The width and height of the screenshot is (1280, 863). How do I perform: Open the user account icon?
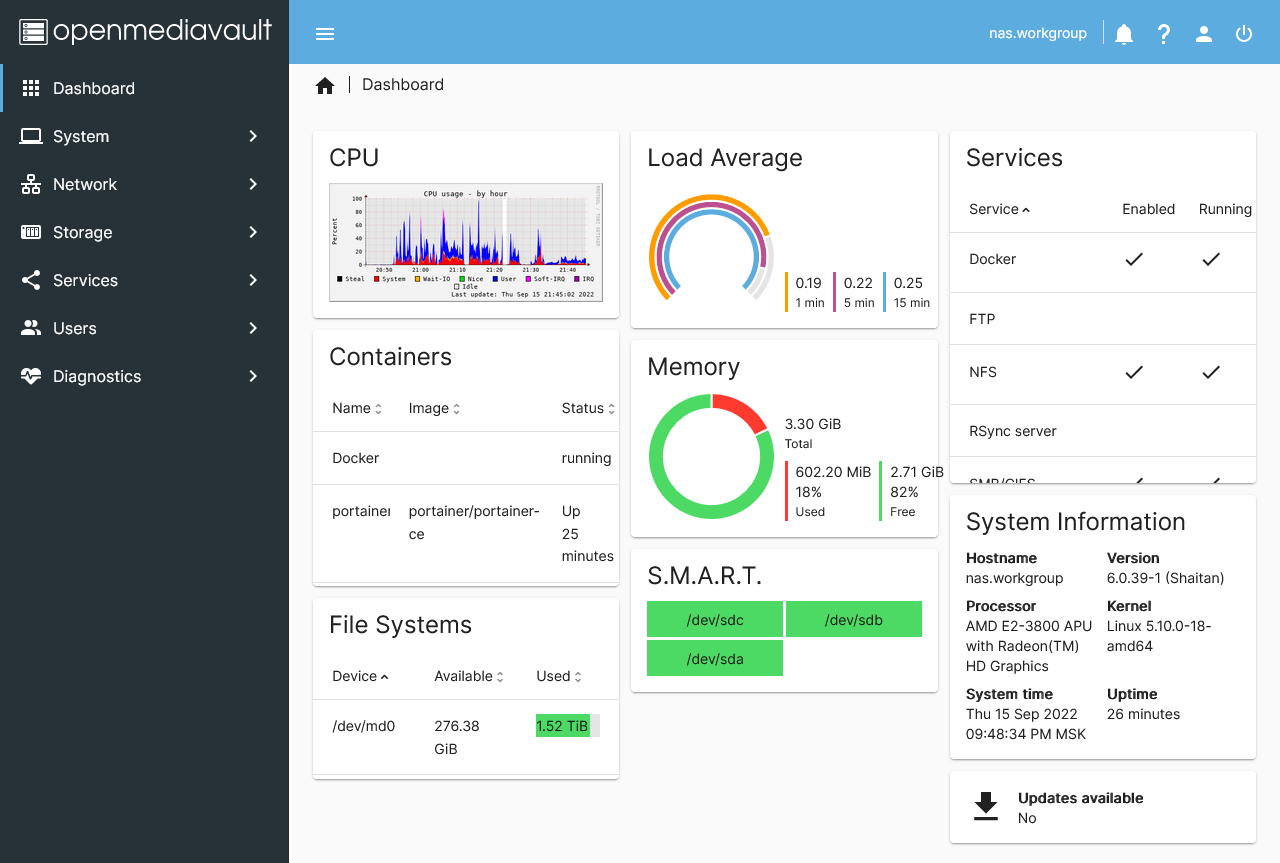tap(1204, 34)
